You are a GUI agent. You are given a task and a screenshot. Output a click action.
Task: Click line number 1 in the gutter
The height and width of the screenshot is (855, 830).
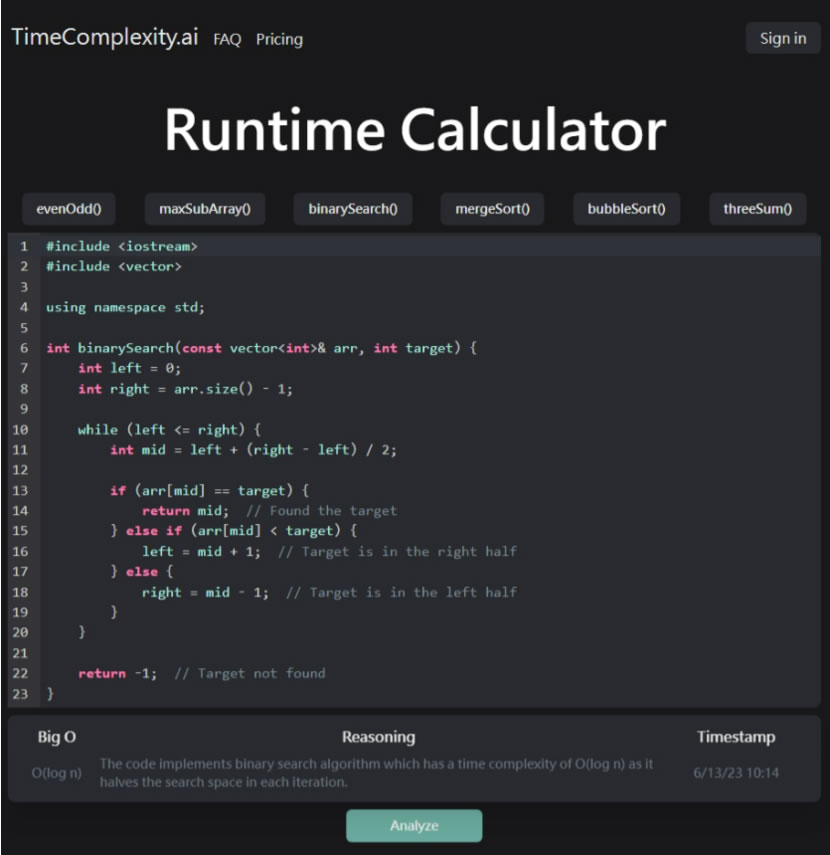[23, 246]
